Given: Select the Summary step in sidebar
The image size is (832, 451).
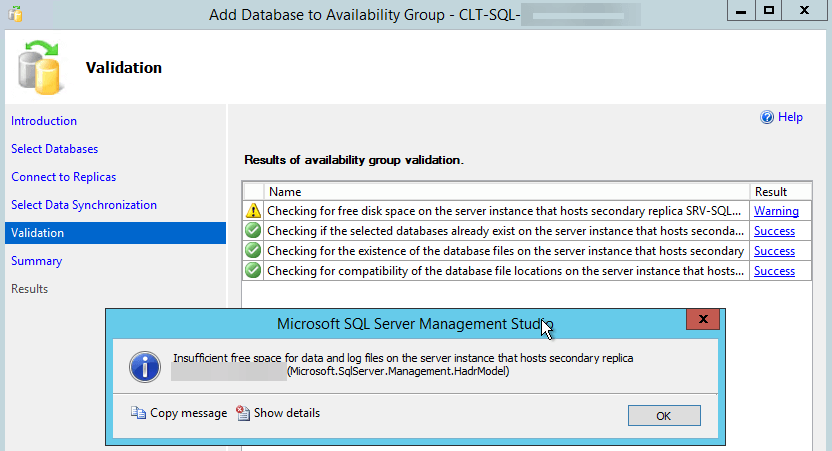Looking at the screenshot, I should click(x=37, y=261).
